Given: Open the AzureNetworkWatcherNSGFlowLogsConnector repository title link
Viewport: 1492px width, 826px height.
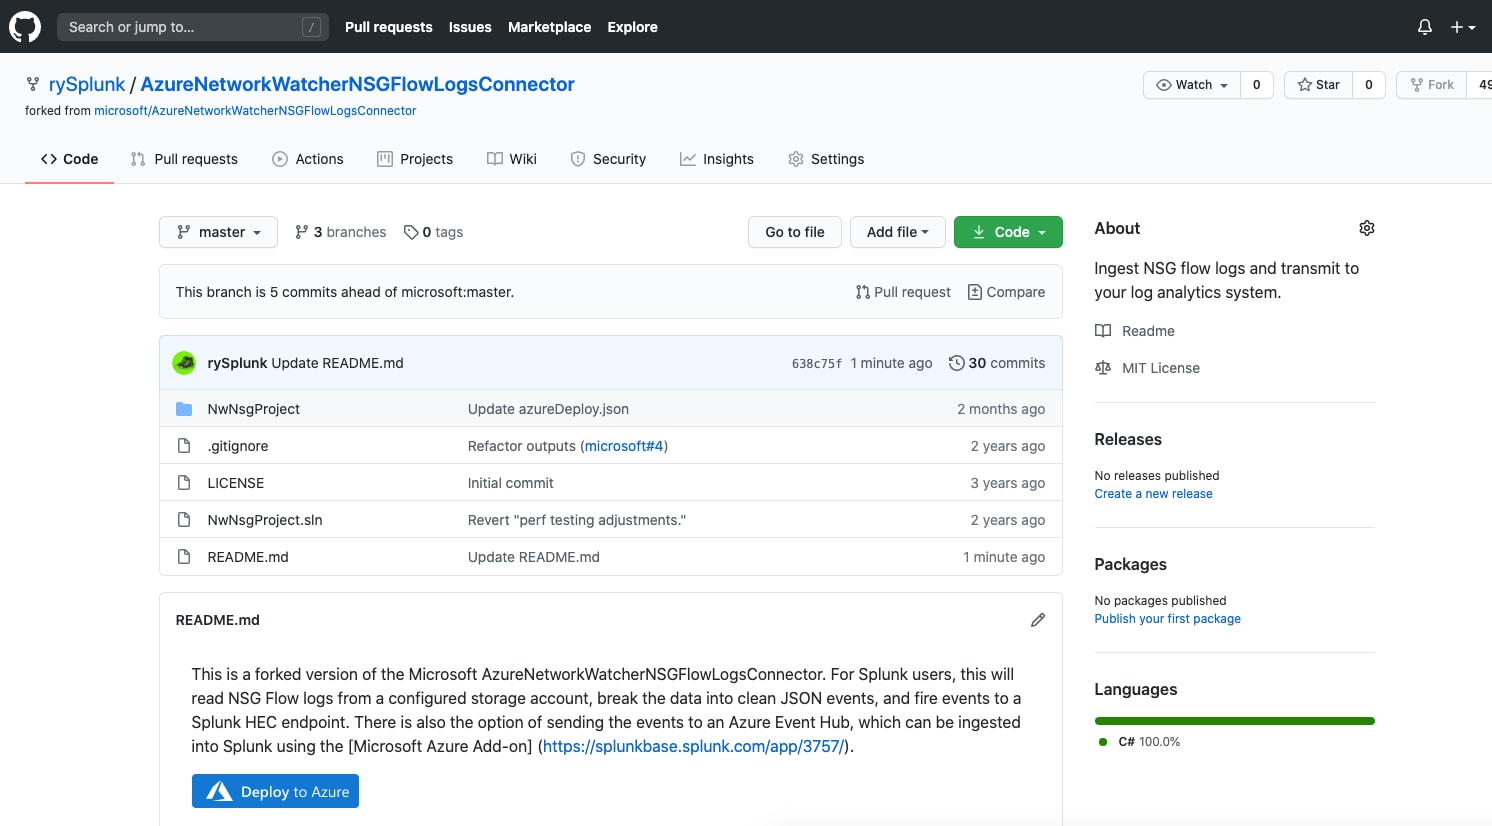Looking at the screenshot, I should 358,84.
